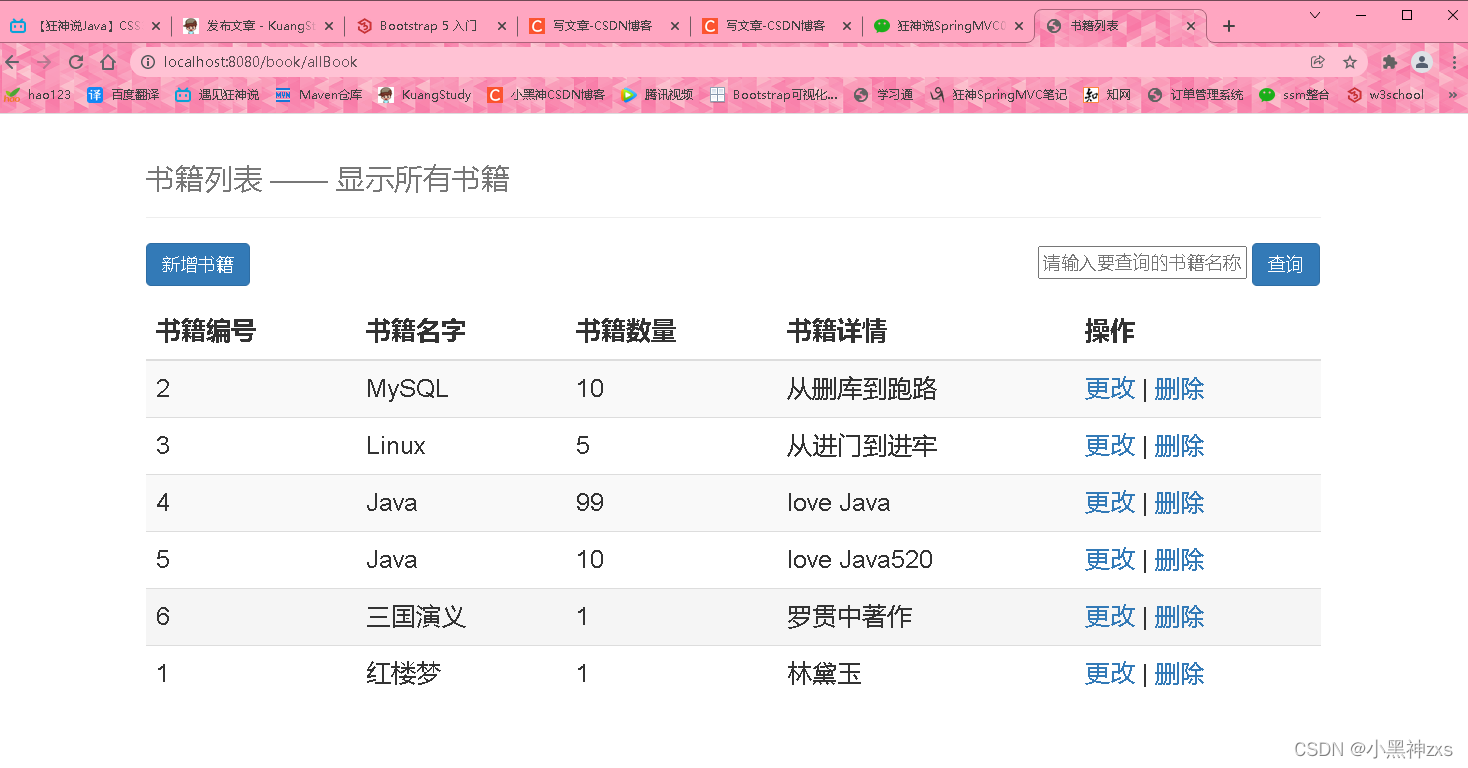Open Chrome three-dot menu
The height and width of the screenshot is (768, 1468).
tap(1454, 62)
